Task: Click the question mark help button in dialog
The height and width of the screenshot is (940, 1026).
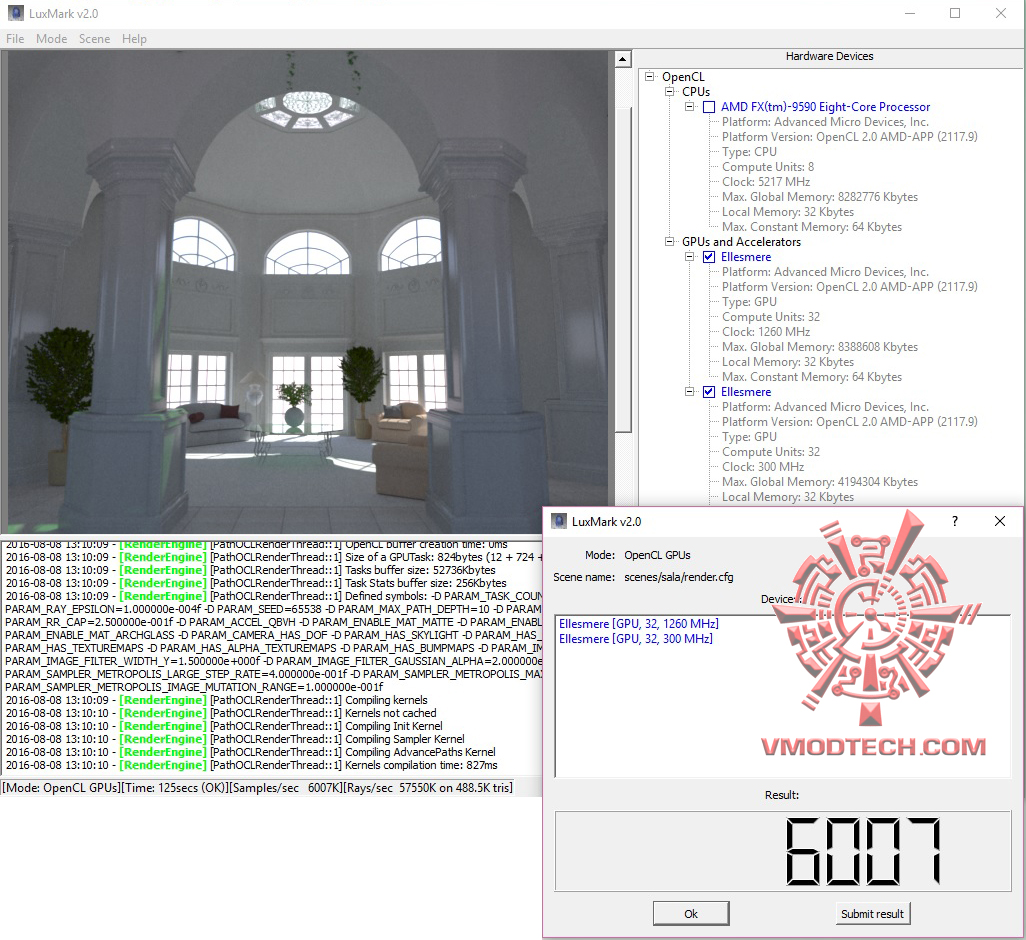Action: coord(955,521)
